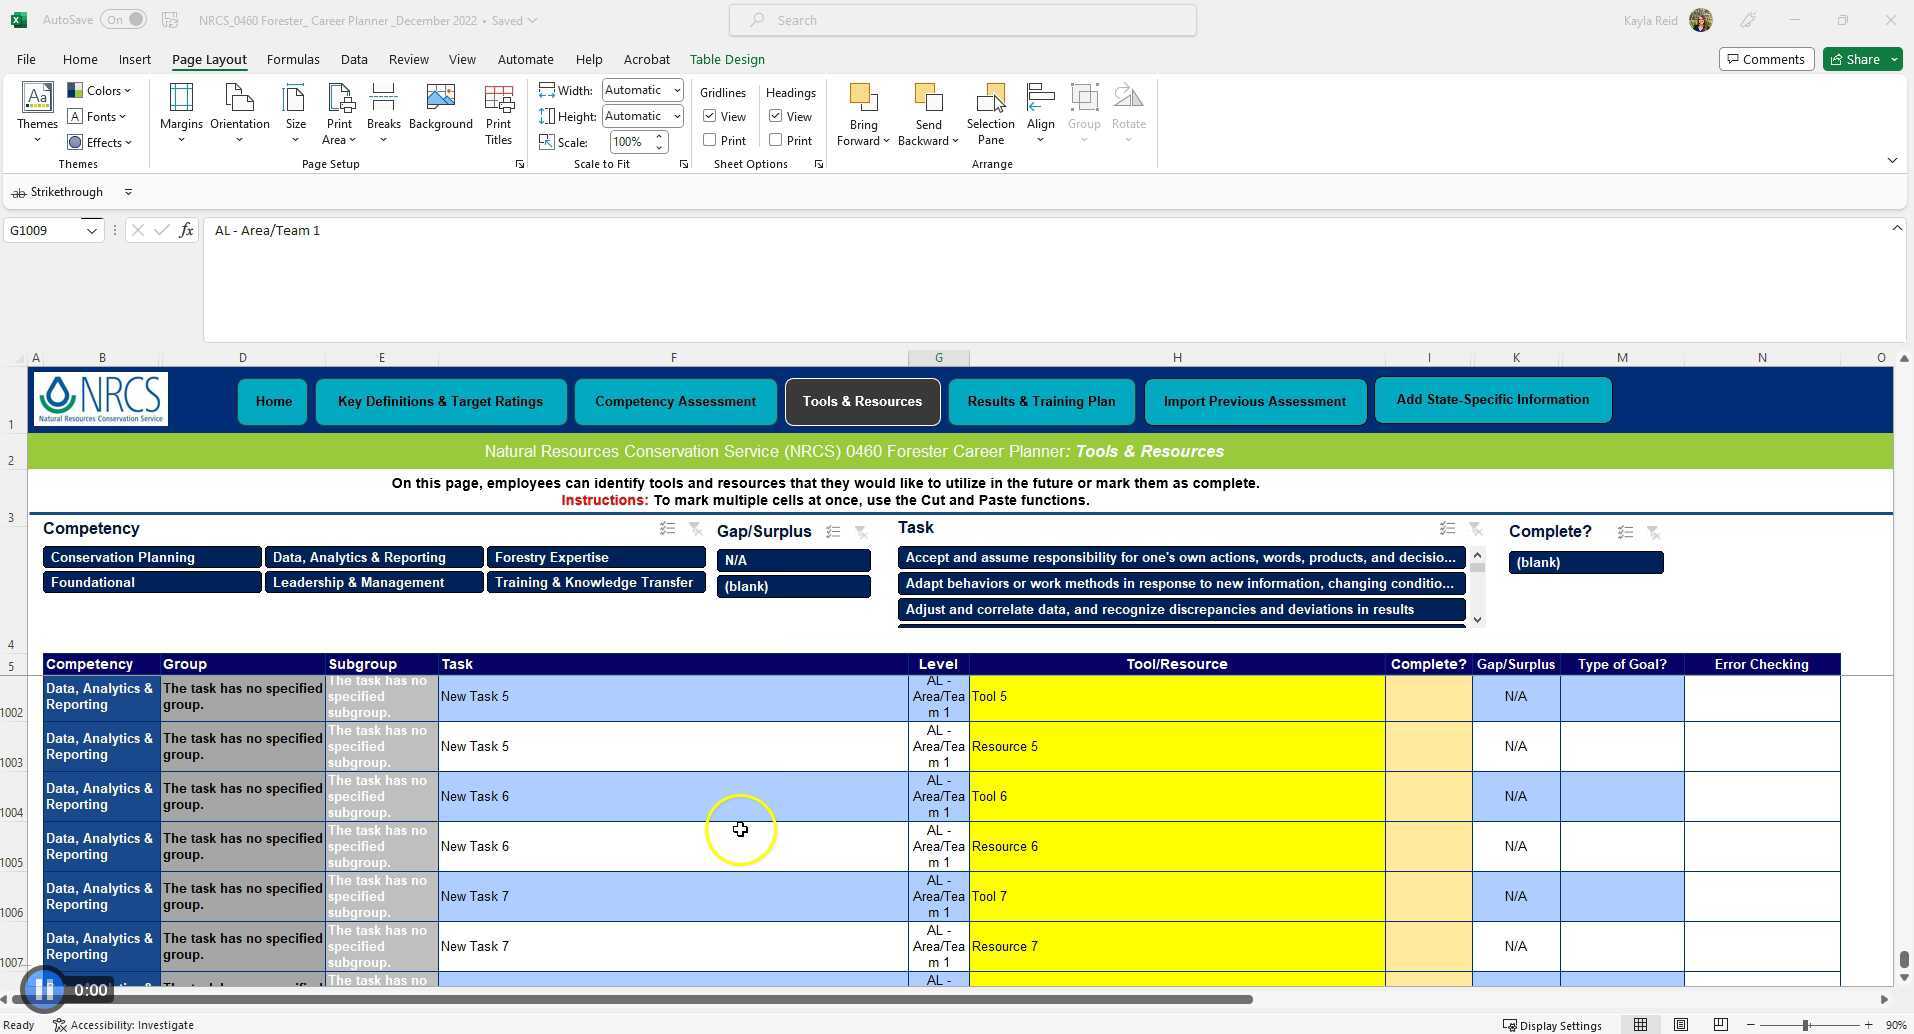Viewport: 1914px width, 1034px height.
Task: Click the Results & Training Plan button
Action: tap(1040, 401)
